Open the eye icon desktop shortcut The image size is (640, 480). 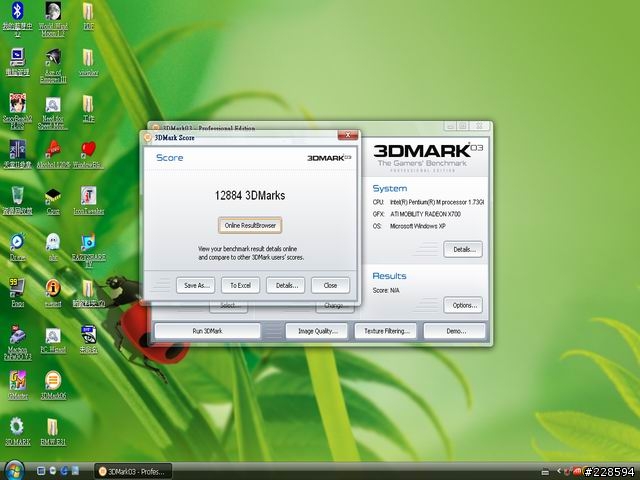(88, 339)
